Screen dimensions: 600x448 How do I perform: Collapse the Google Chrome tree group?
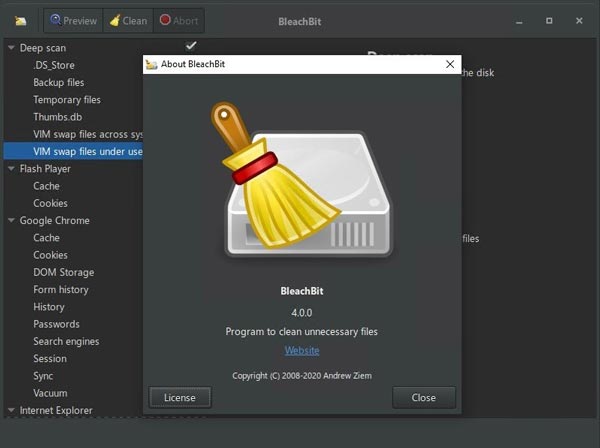[11, 220]
